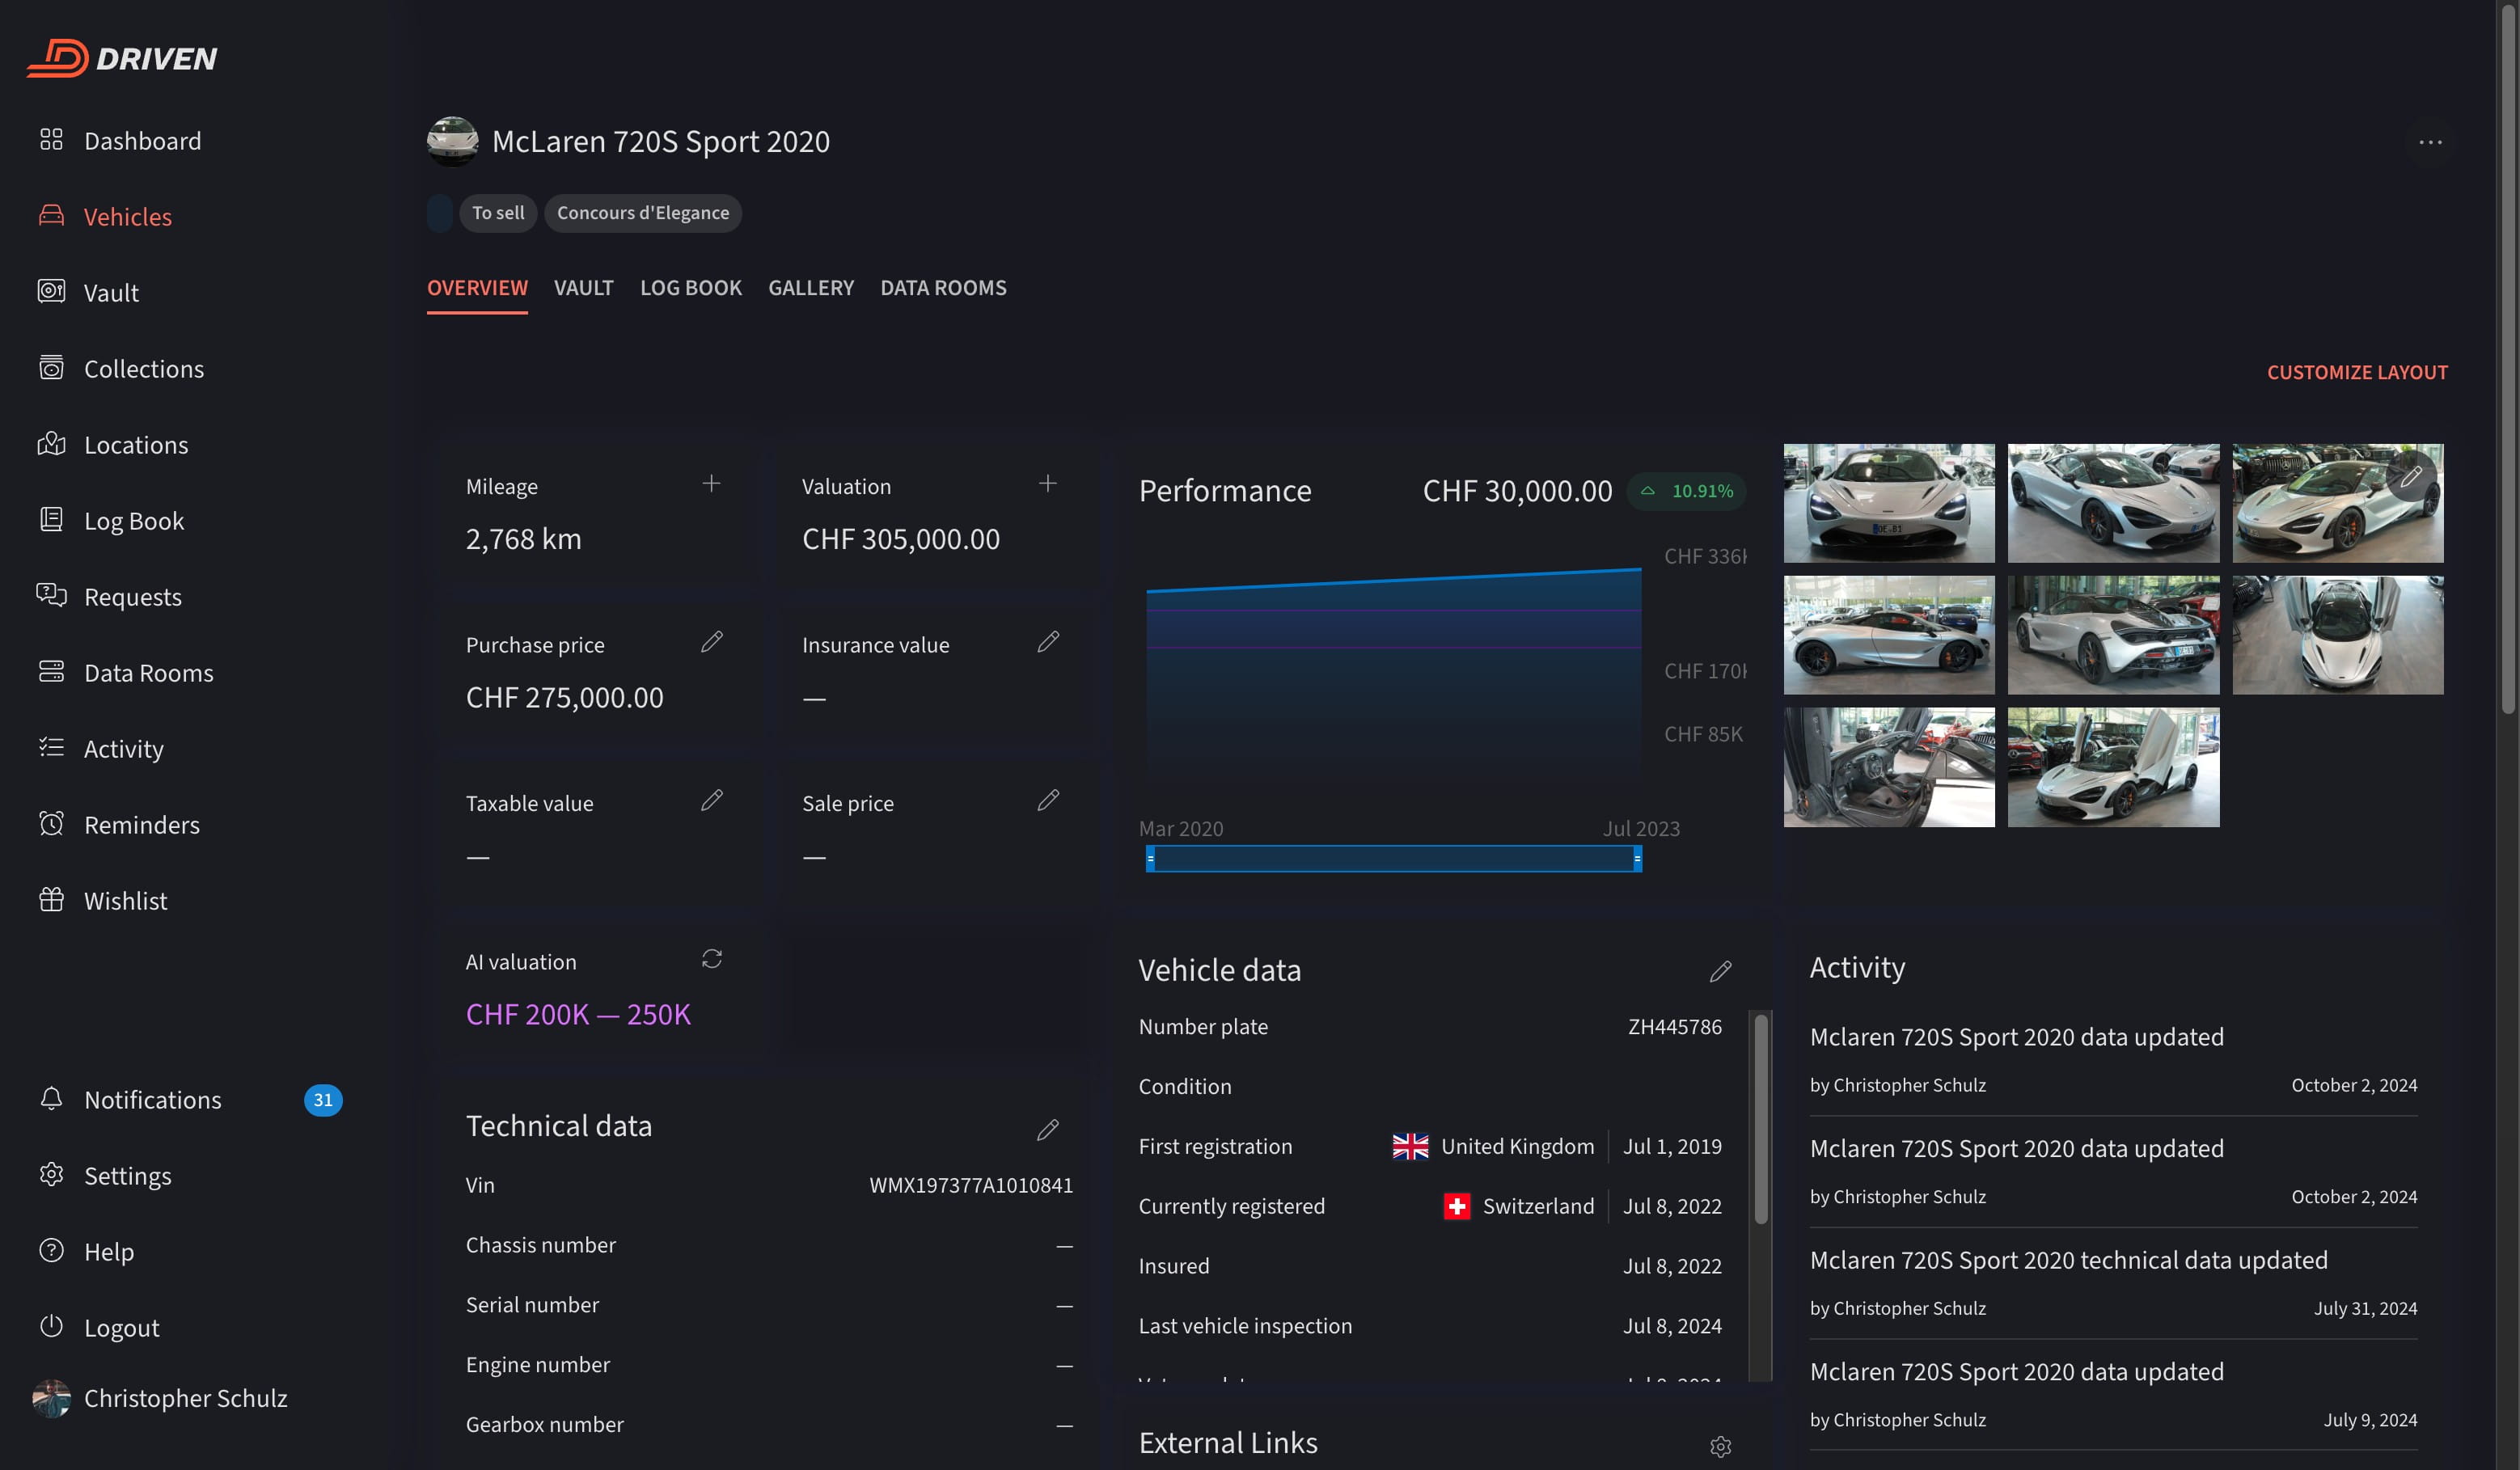The height and width of the screenshot is (1470, 2520).
Task: Click left handle of performance range slider
Action: 1151,858
